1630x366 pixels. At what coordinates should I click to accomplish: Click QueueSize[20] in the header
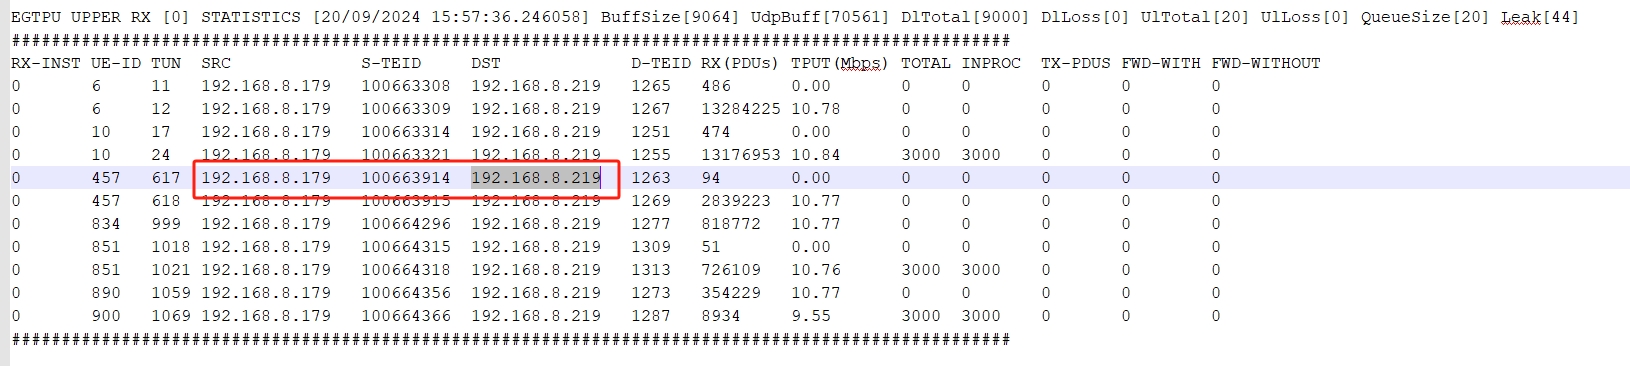pyautogui.click(x=1425, y=17)
